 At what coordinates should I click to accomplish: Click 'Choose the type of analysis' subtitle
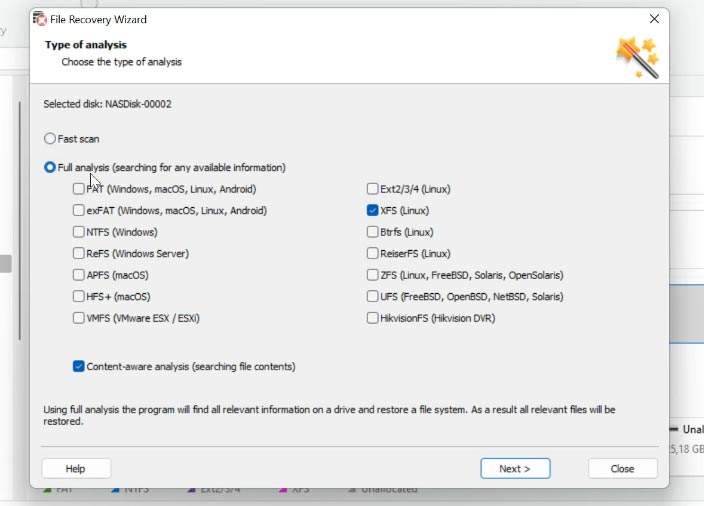pos(122,62)
